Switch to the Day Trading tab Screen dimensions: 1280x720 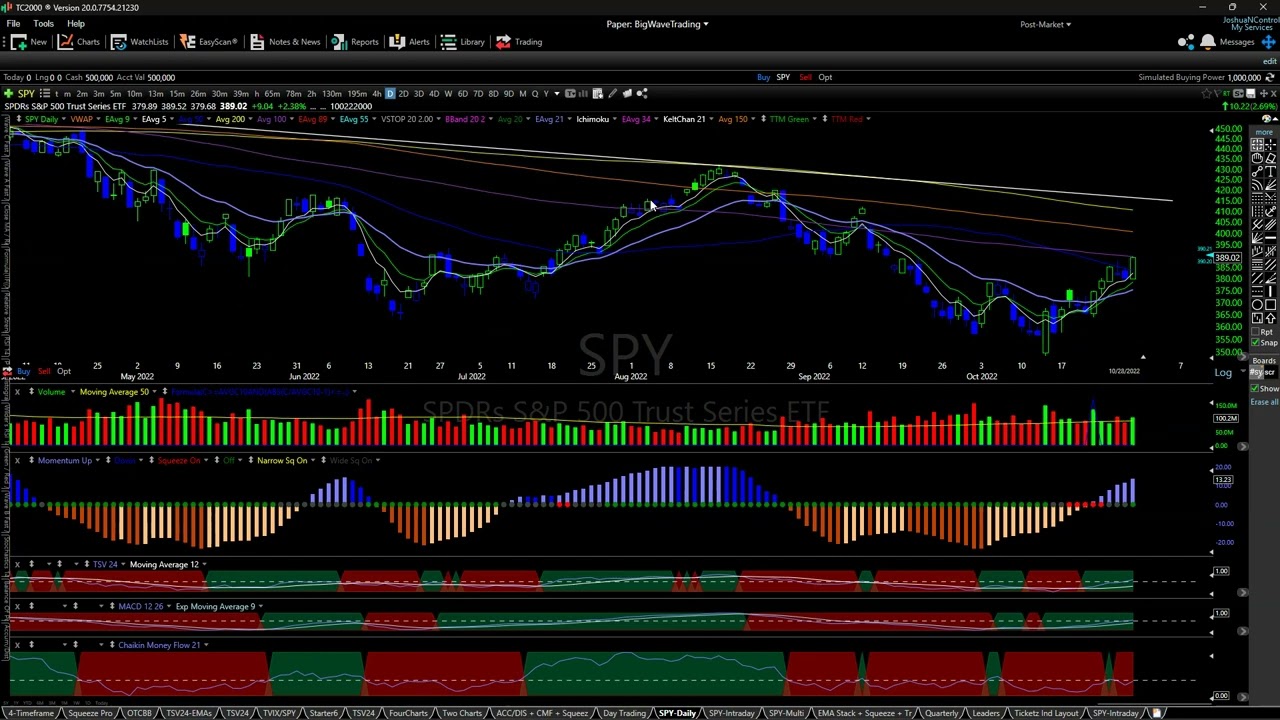point(624,713)
